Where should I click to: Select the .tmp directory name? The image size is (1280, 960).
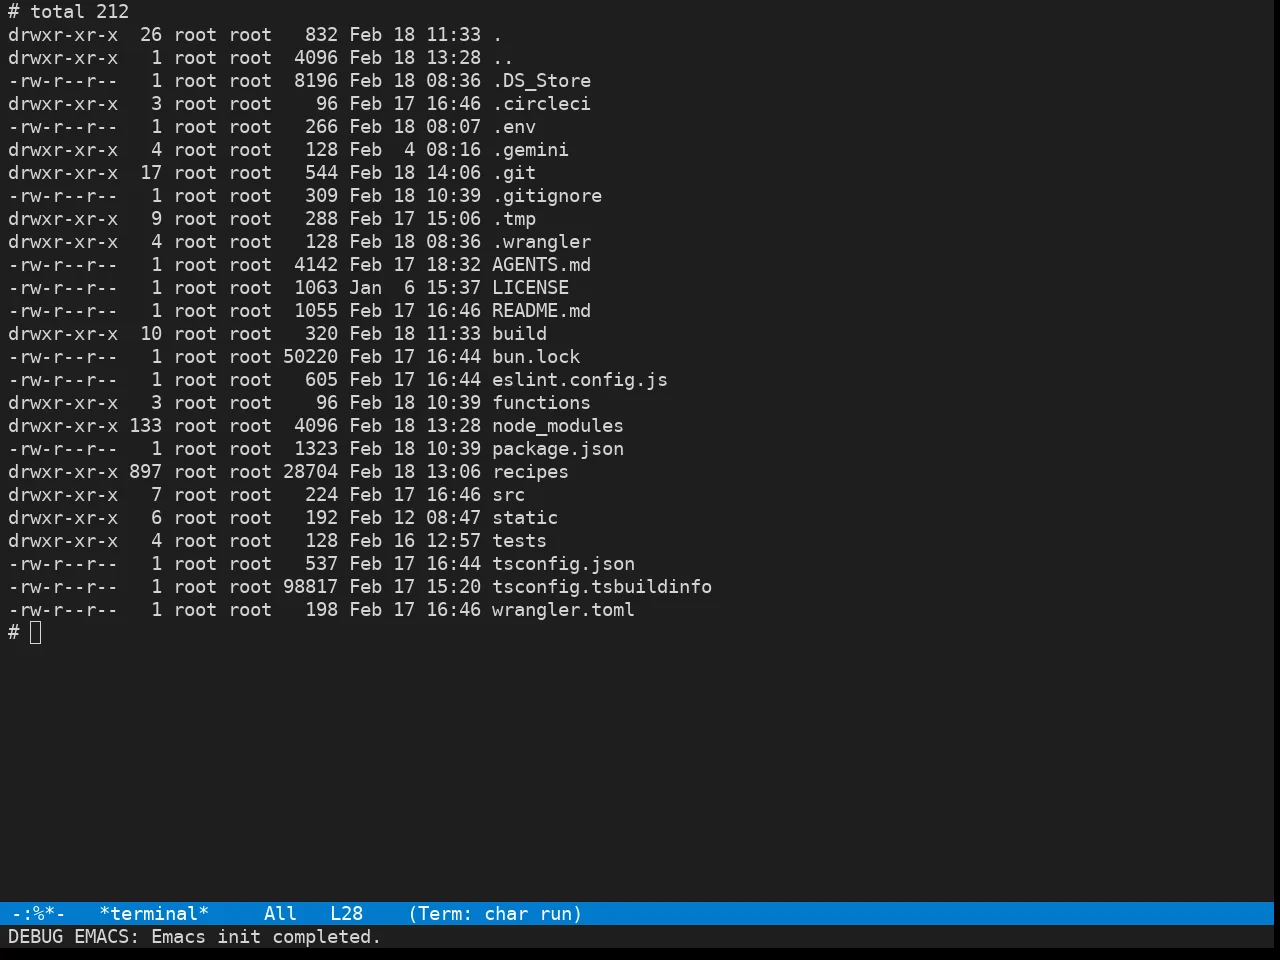pyautogui.click(x=514, y=219)
